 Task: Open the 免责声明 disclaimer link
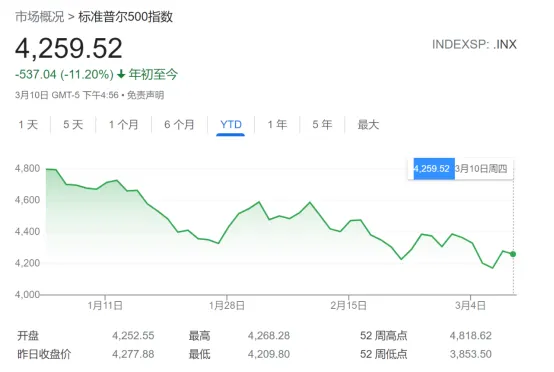145,95
